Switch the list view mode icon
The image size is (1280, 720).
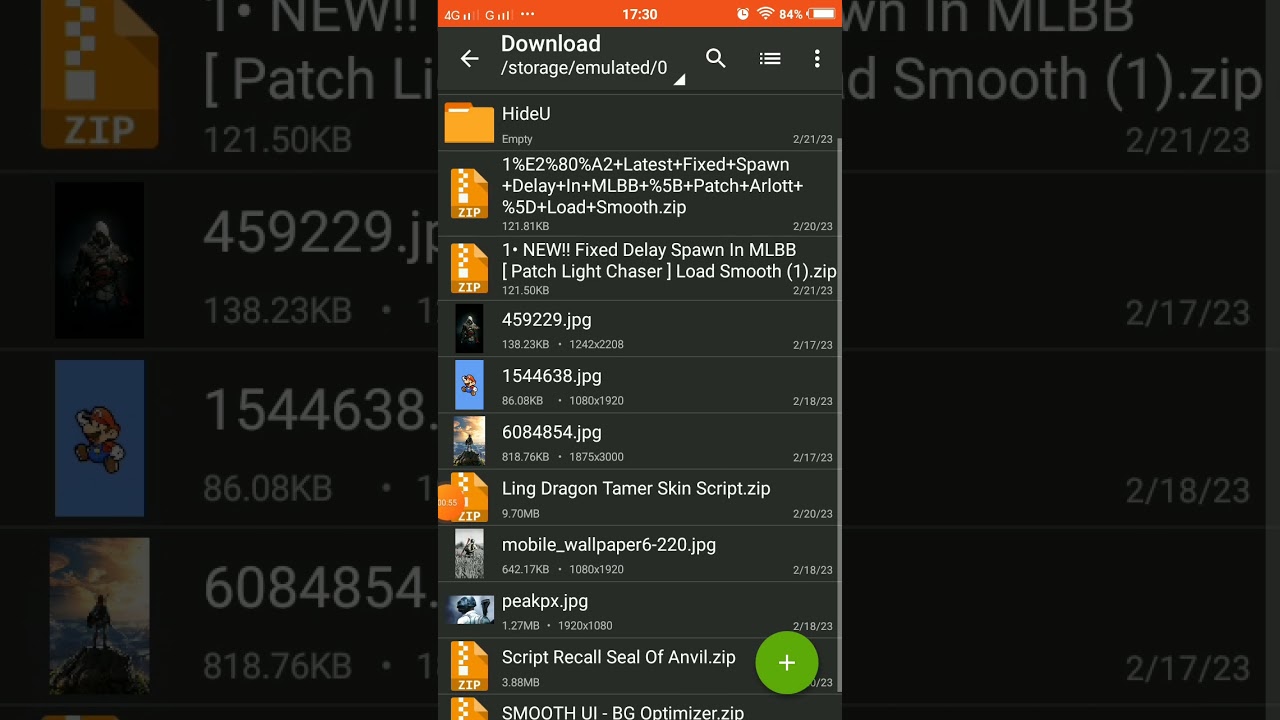click(770, 59)
